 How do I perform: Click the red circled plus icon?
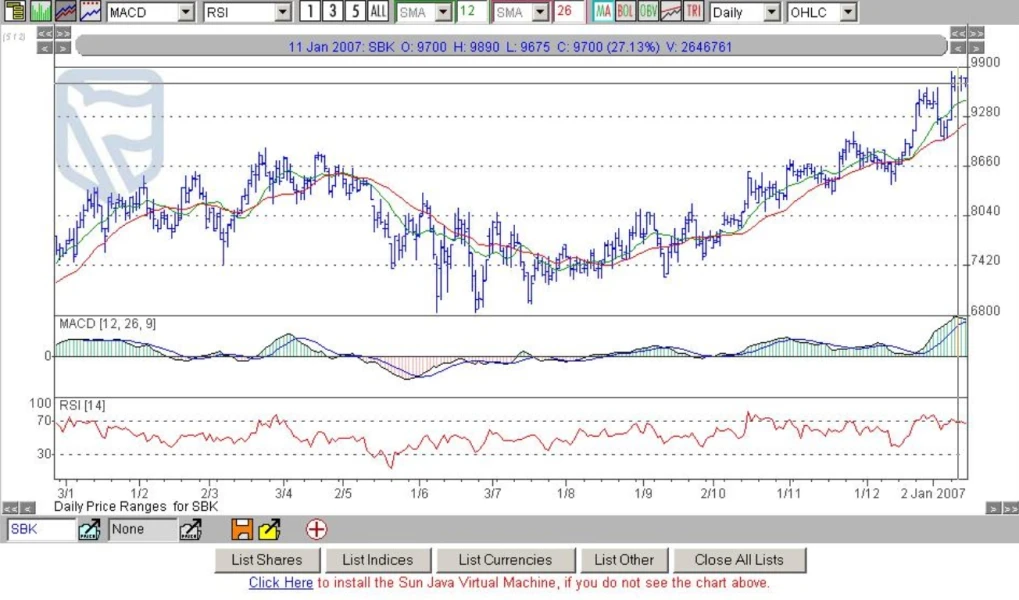coord(316,530)
